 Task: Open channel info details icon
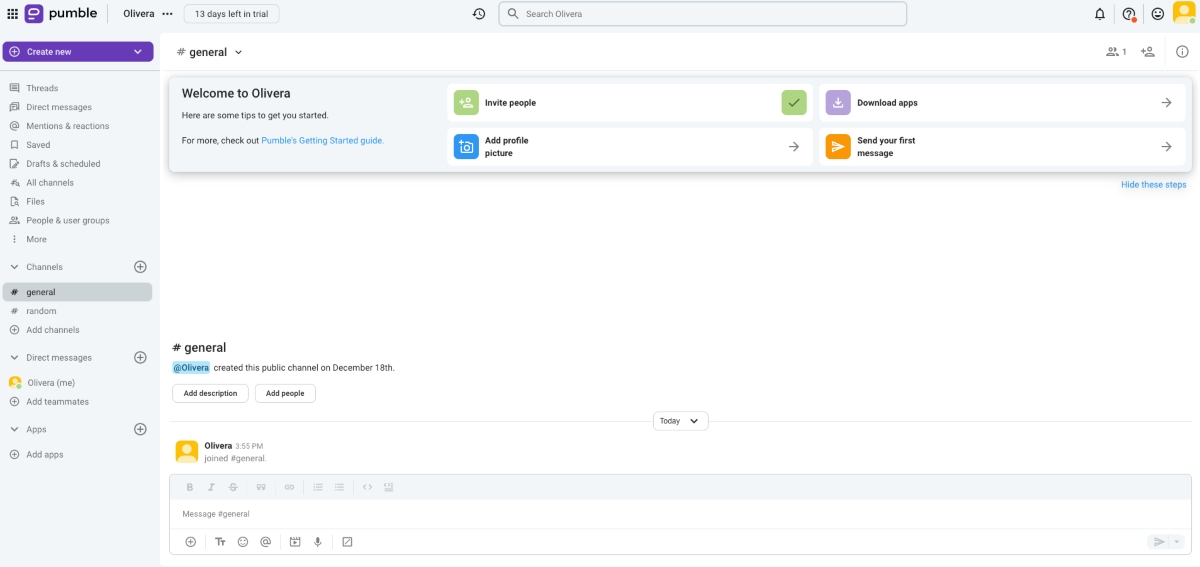[x=1182, y=52]
